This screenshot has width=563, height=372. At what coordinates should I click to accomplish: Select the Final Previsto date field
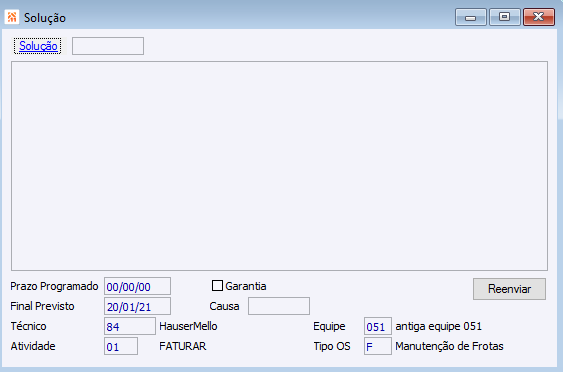(x=137, y=306)
